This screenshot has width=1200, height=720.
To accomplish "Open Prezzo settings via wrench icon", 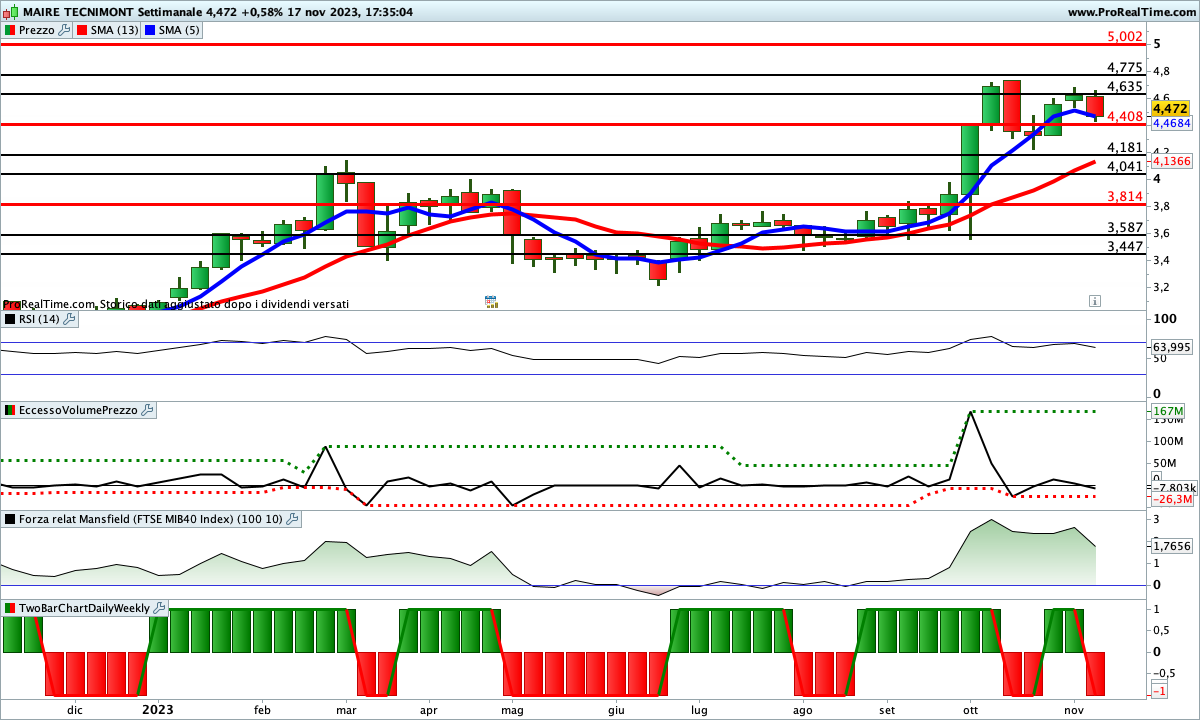I will click(65, 30).
